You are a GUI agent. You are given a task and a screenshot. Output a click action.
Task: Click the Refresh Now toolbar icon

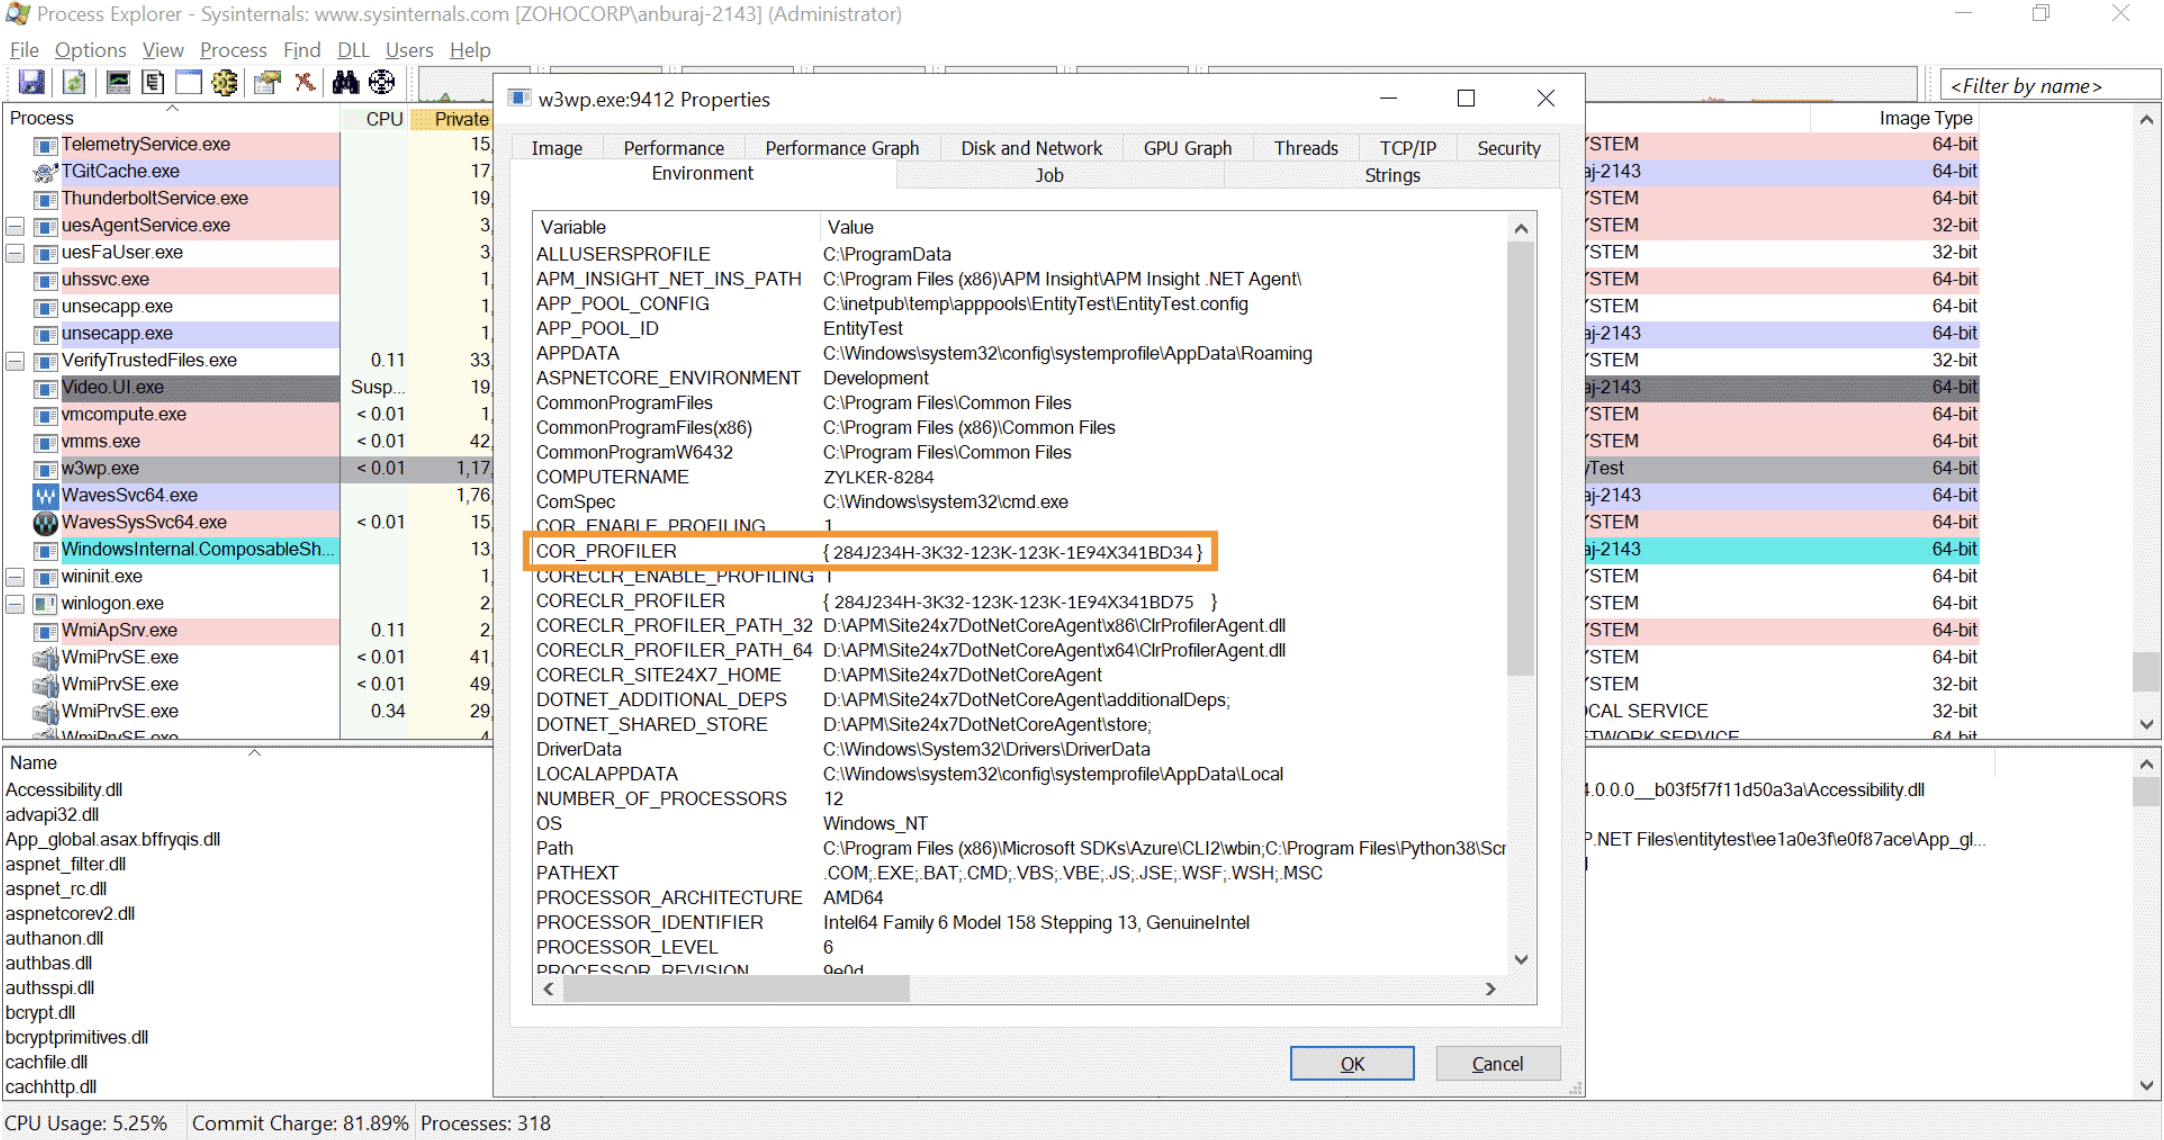point(74,83)
